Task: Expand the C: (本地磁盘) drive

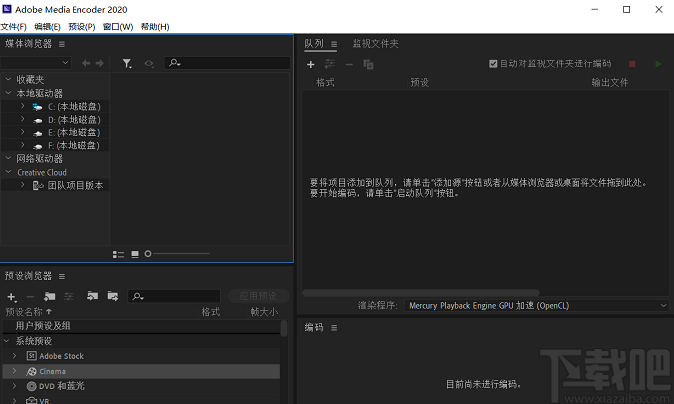Action: click(x=23, y=106)
